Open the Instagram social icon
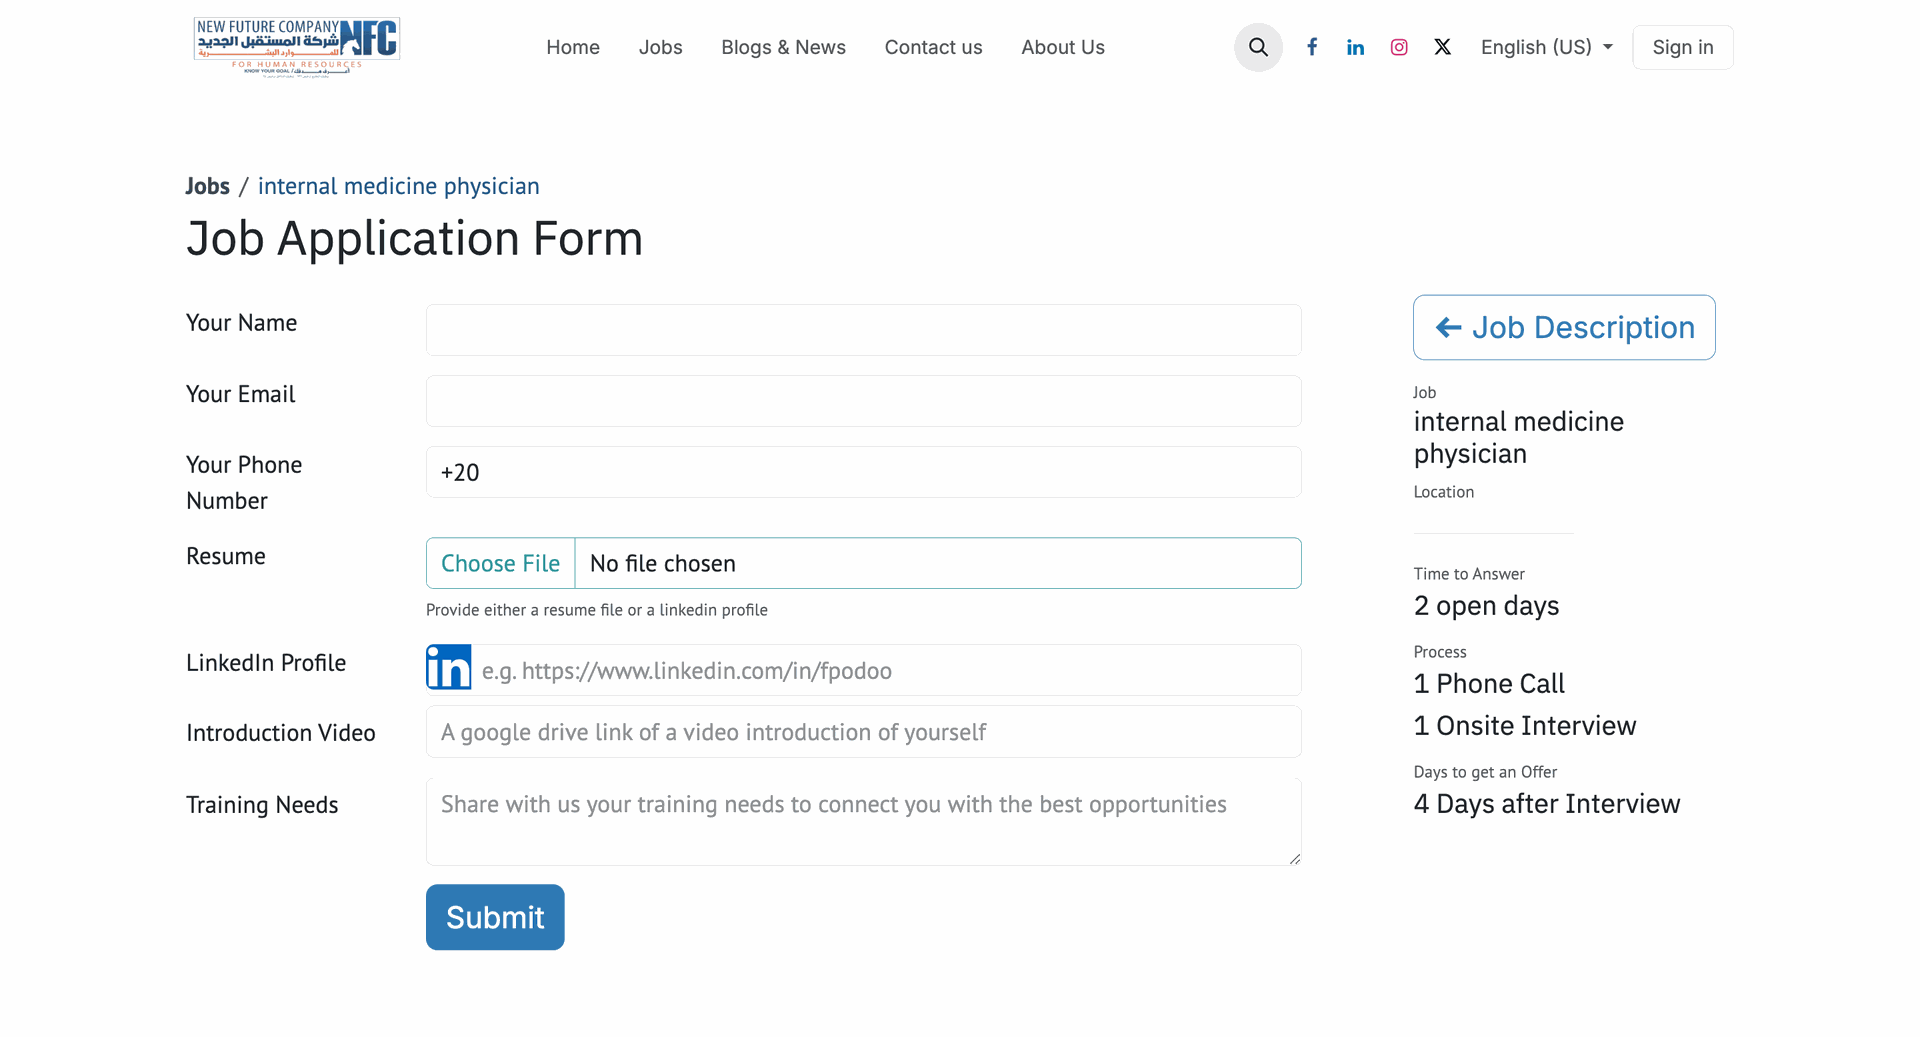This screenshot has height=1037, width=1920. click(1399, 47)
